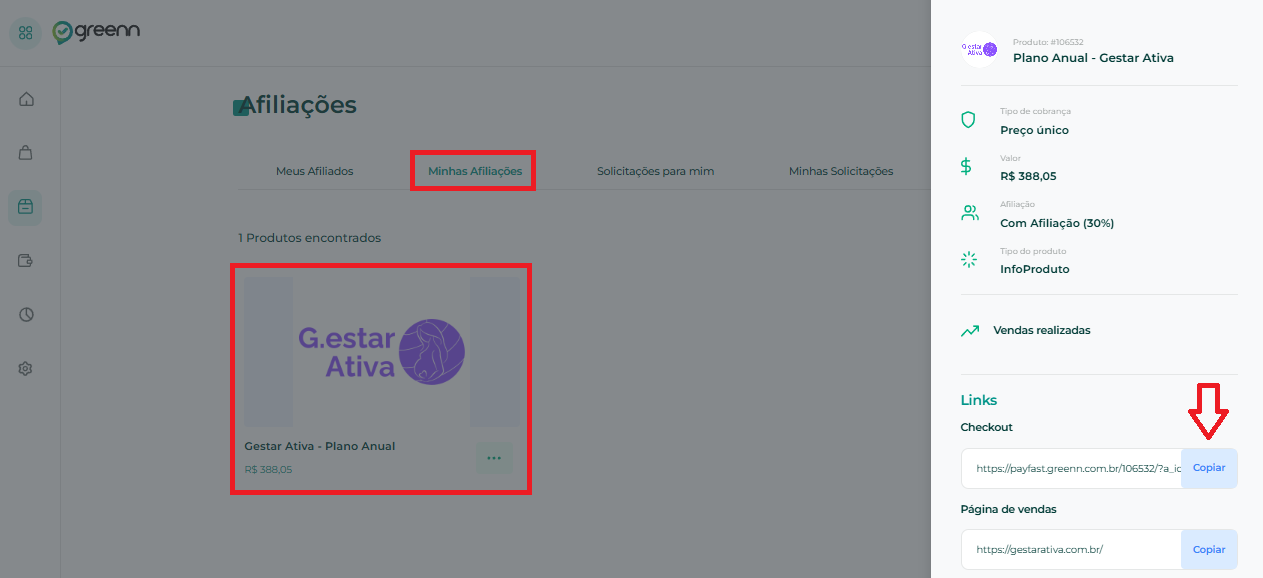This screenshot has height=578, width=1263.
Task: Open Minhas Solicitações tab
Action: click(x=841, y=171)
